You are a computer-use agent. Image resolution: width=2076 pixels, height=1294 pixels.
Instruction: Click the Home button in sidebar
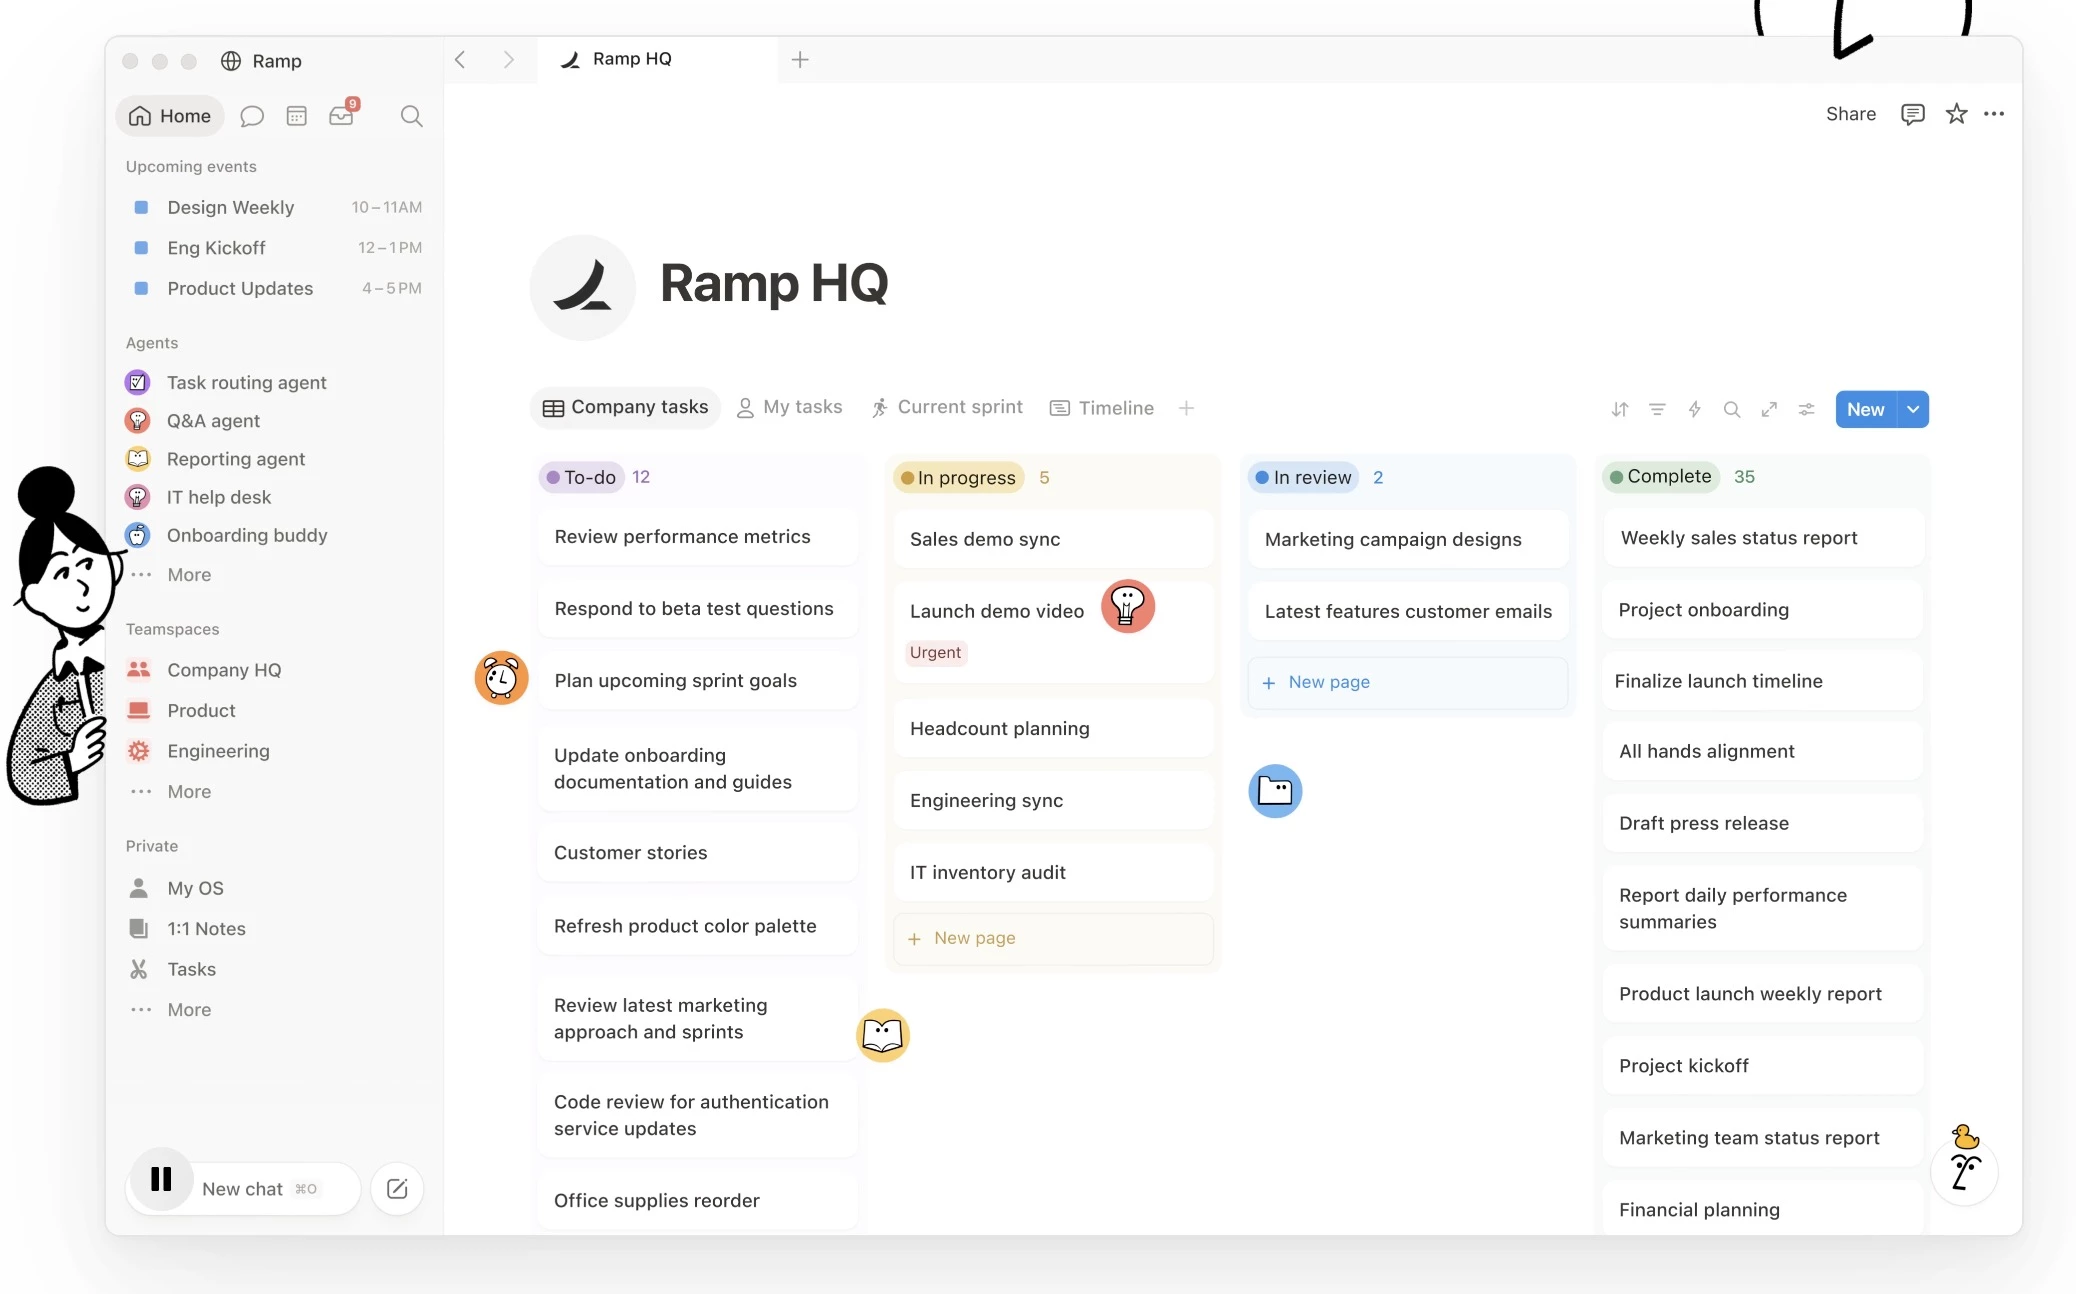(170, 116)
